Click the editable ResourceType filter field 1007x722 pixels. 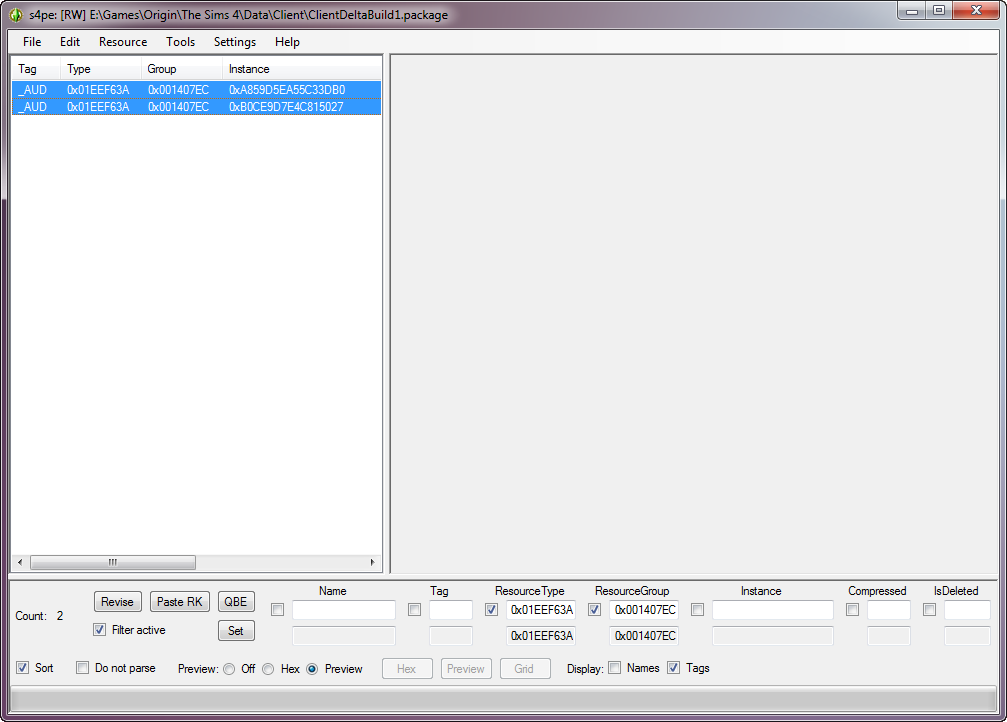(541, 610)
